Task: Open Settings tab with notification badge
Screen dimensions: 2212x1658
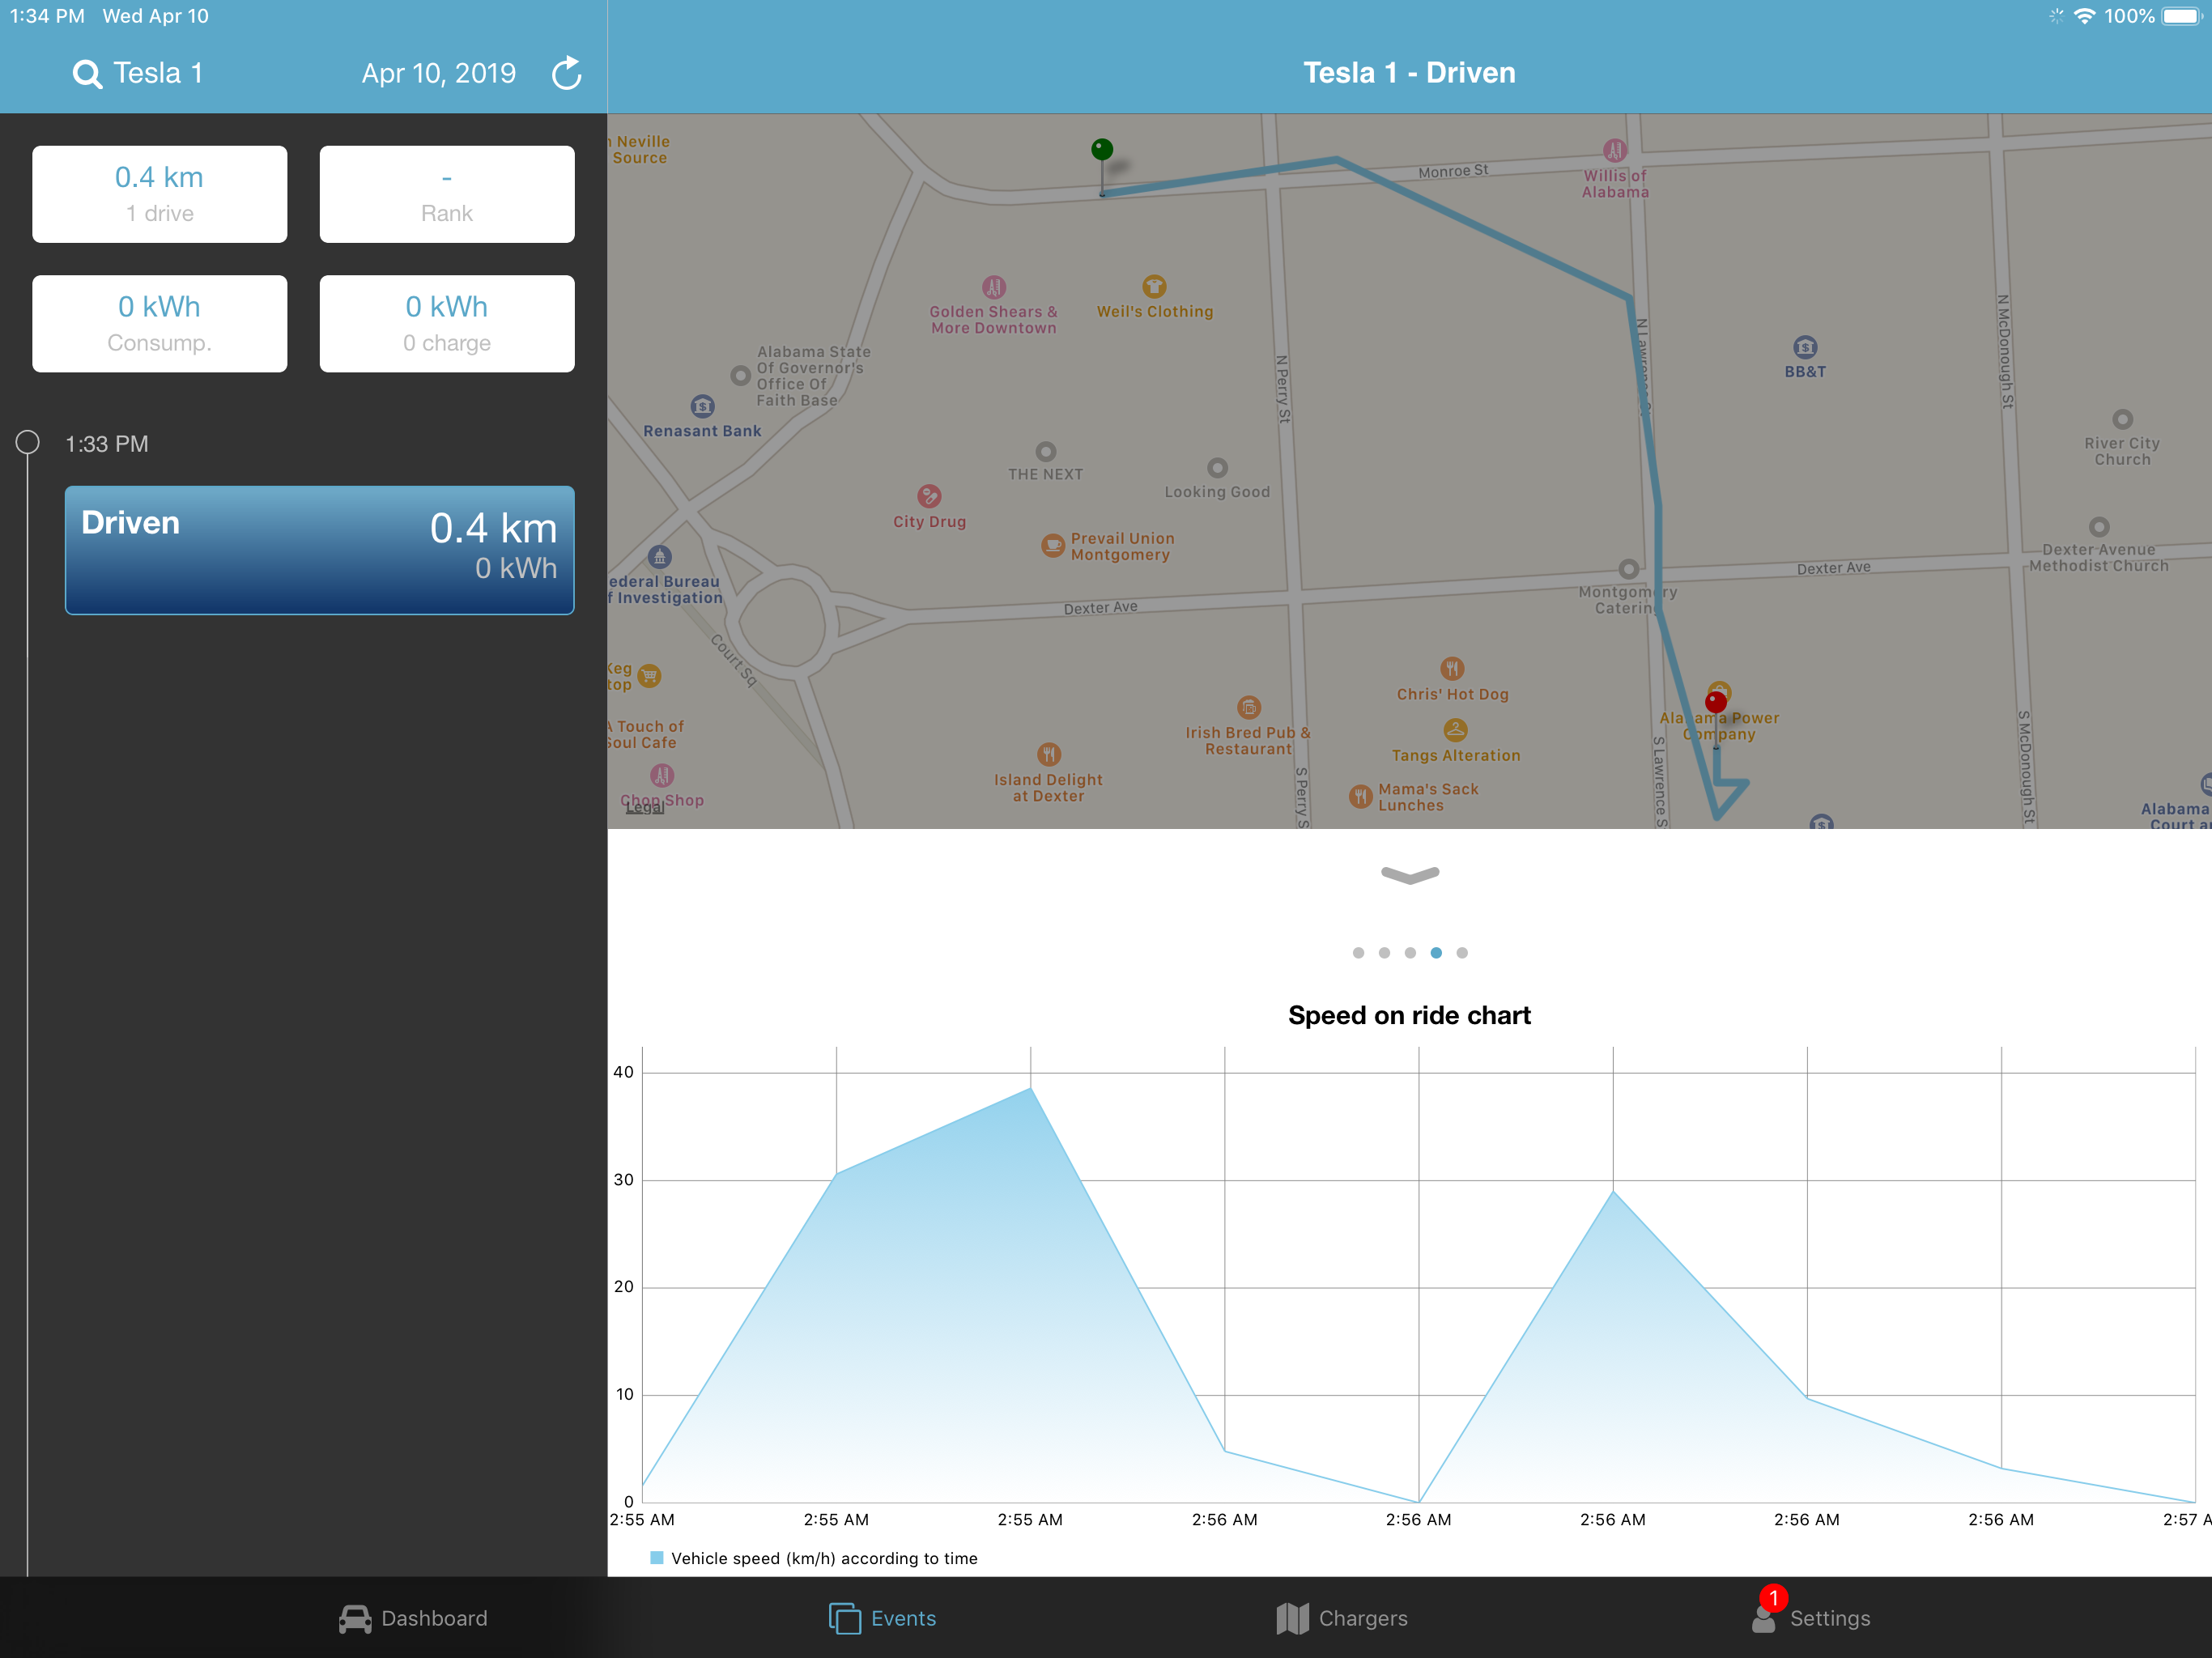Action: click(x=1810, y=1618)
